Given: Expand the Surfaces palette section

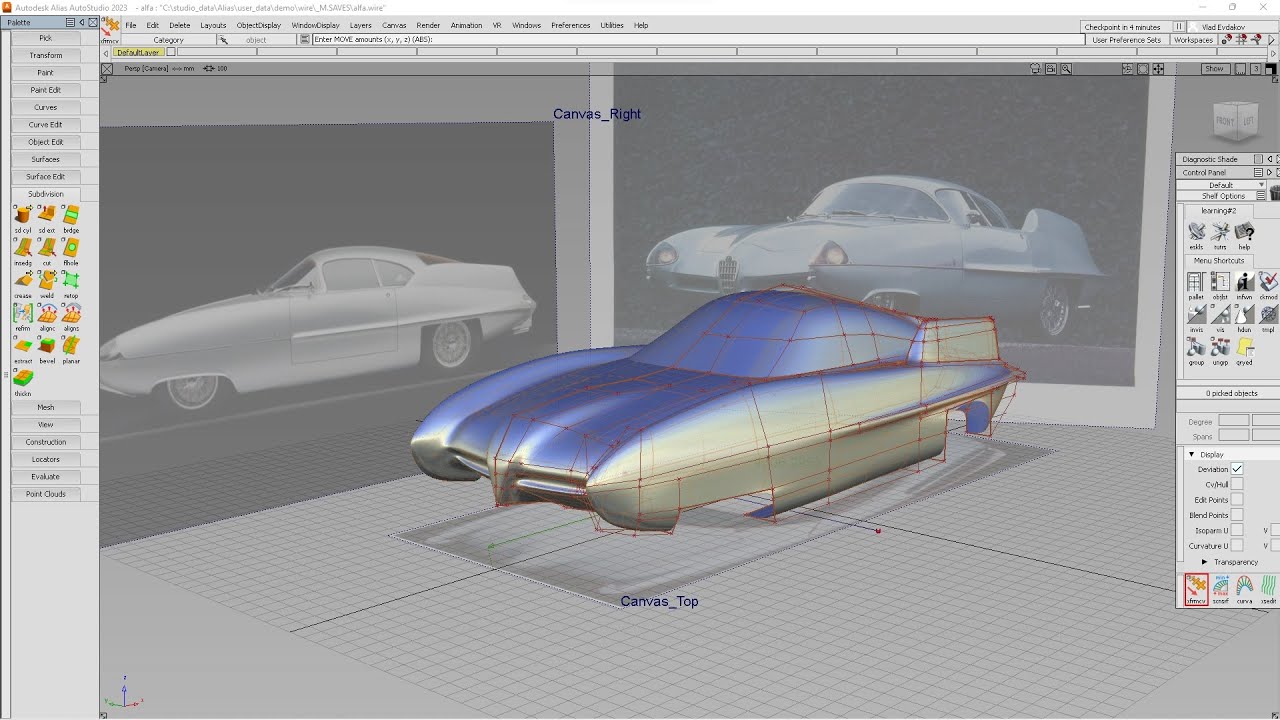Looking at the screenshot, I should click(x=45, y=159).
